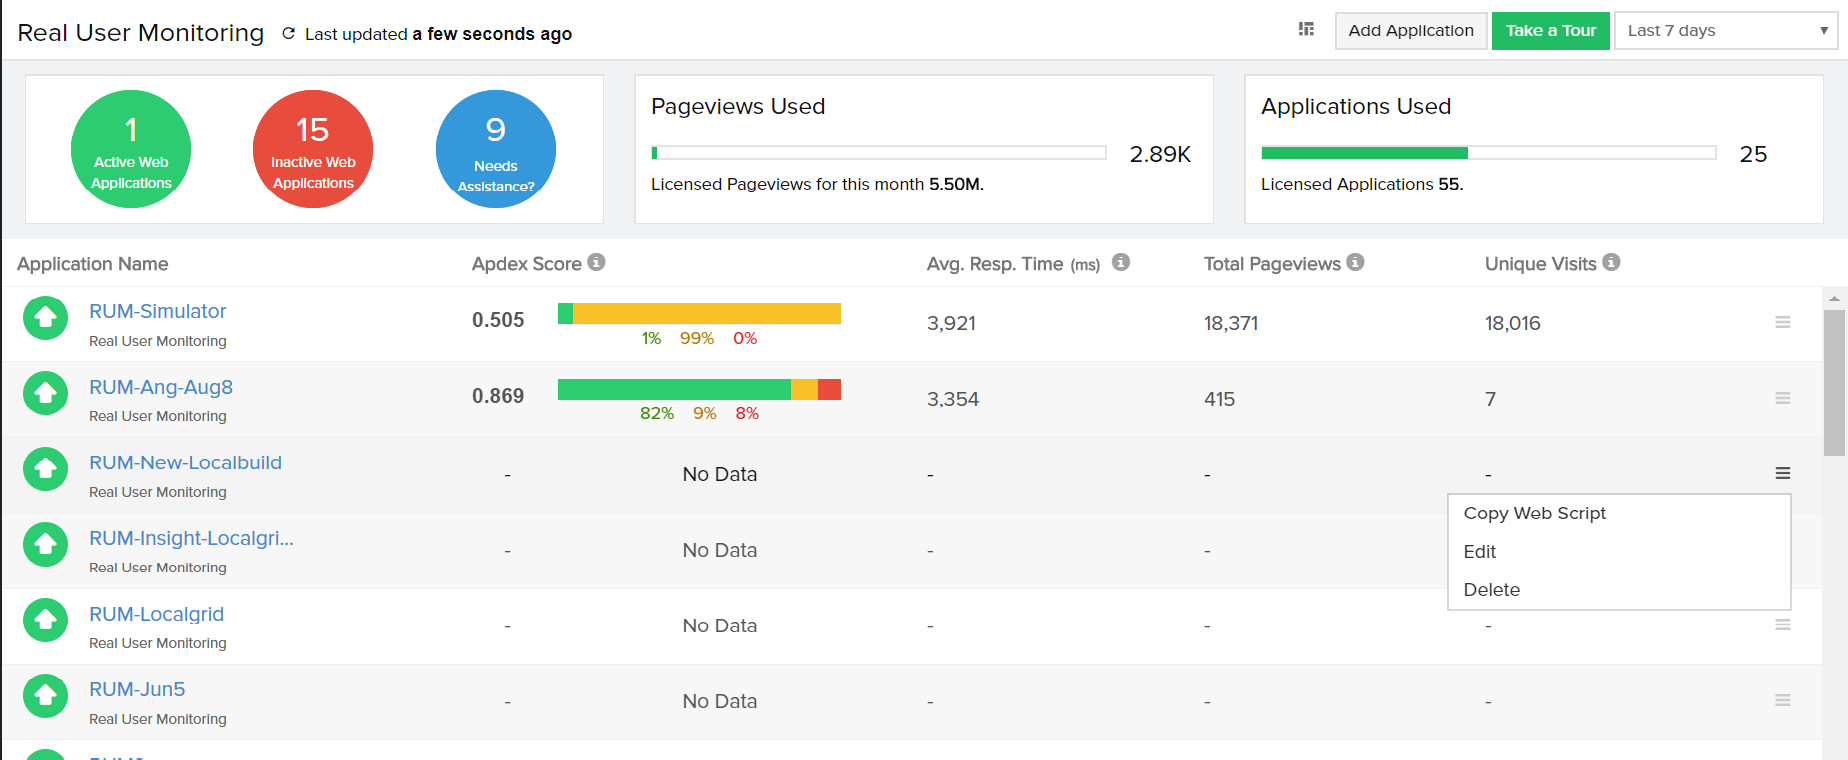Click the 2.89K pageviews used value
Image resolution: width=1848 pixels, height=760 pixels.
1160,154
